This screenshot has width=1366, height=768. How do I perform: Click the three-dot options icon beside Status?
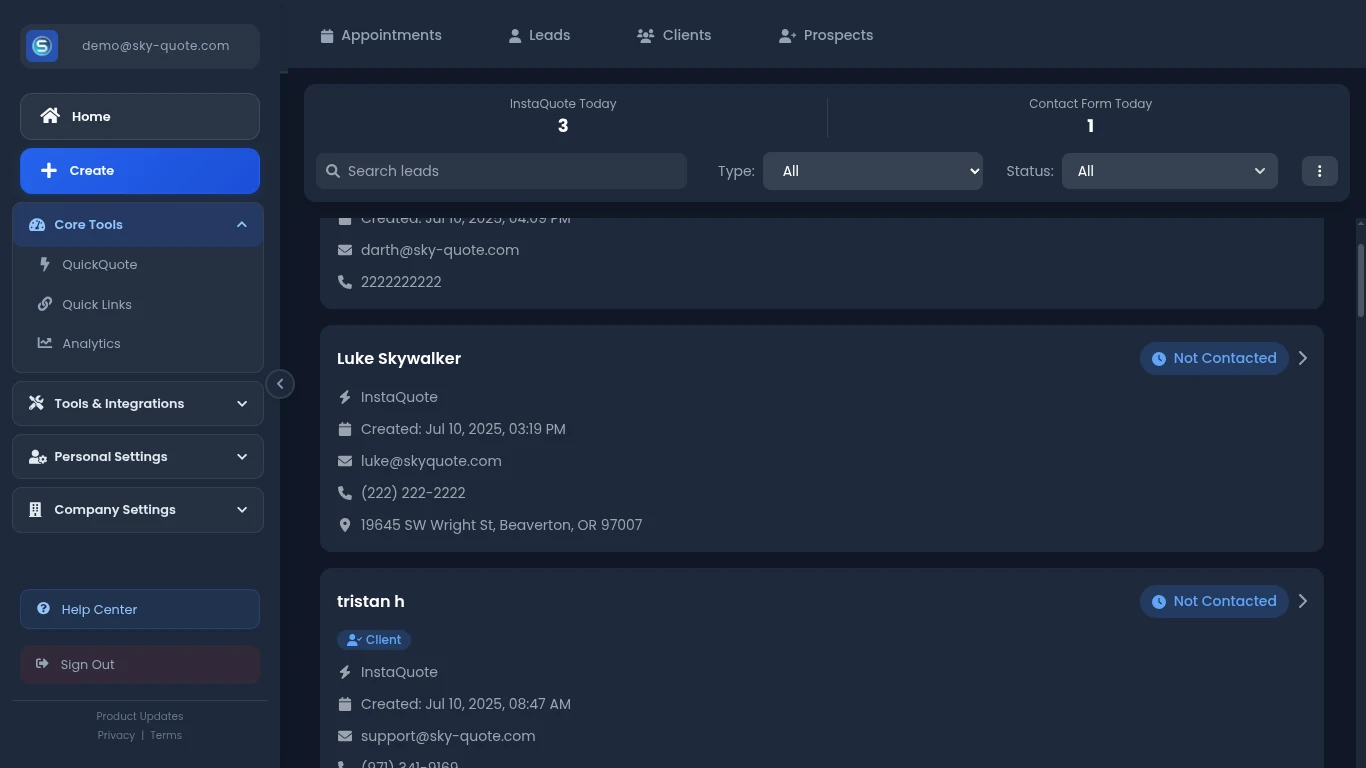pos(1319,170)
